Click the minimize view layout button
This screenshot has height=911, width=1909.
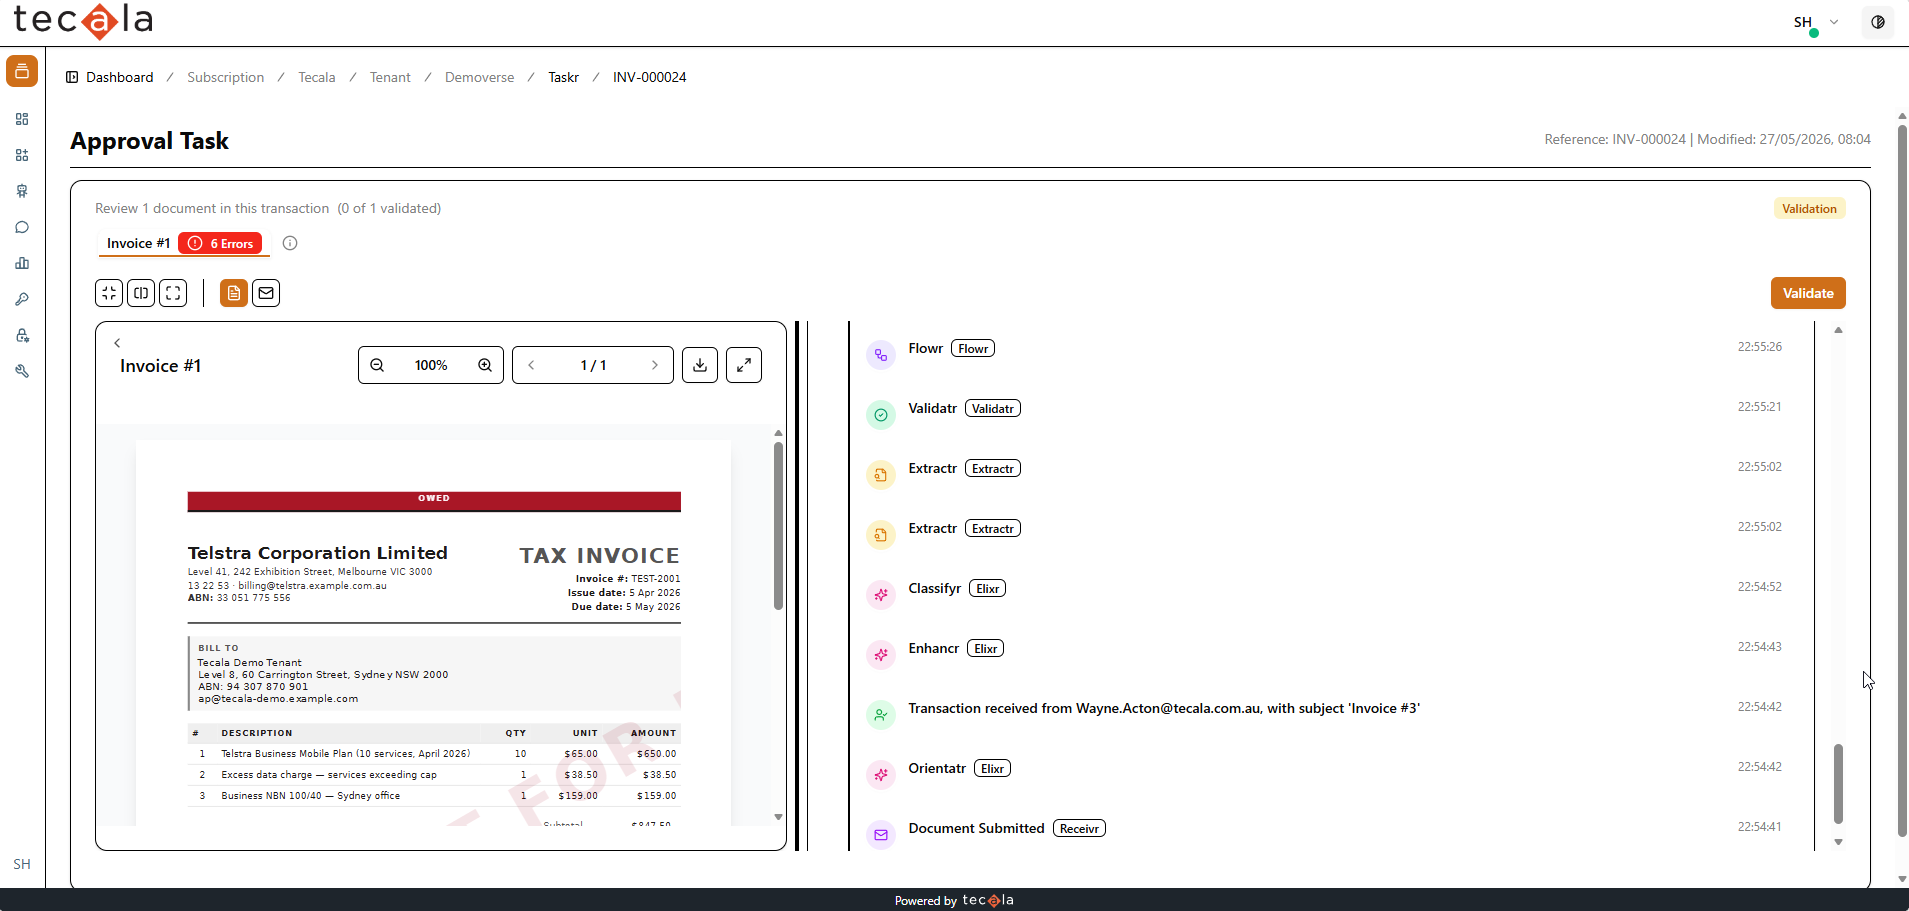point(109,293)
